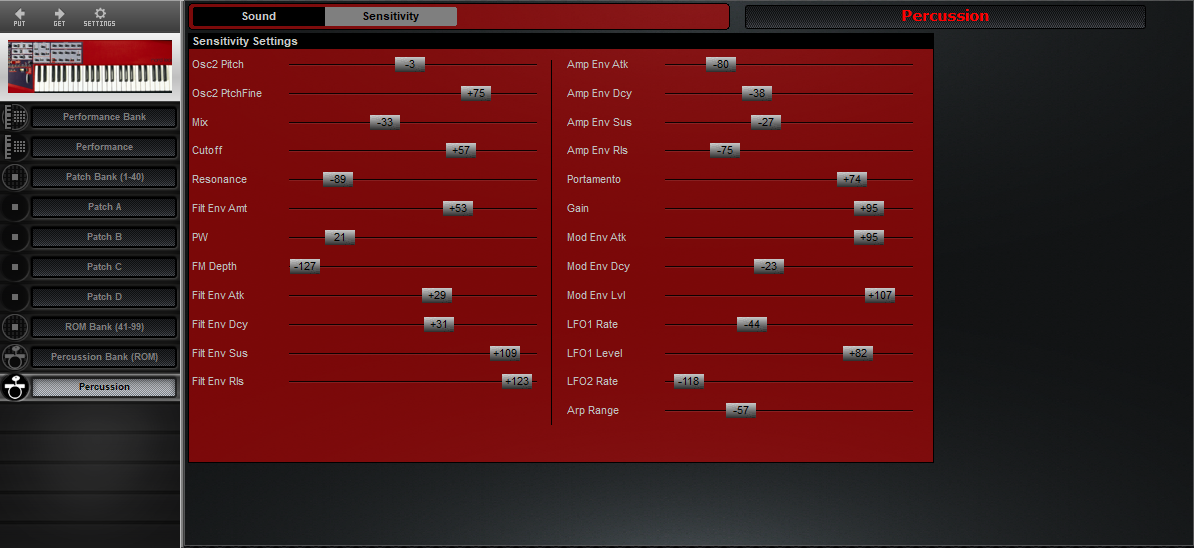Image resolution: width=1194 pixels, height=548 pixels.
Task: Click the ROM Bank (41-99) round icon
Action: coord(15,327)
